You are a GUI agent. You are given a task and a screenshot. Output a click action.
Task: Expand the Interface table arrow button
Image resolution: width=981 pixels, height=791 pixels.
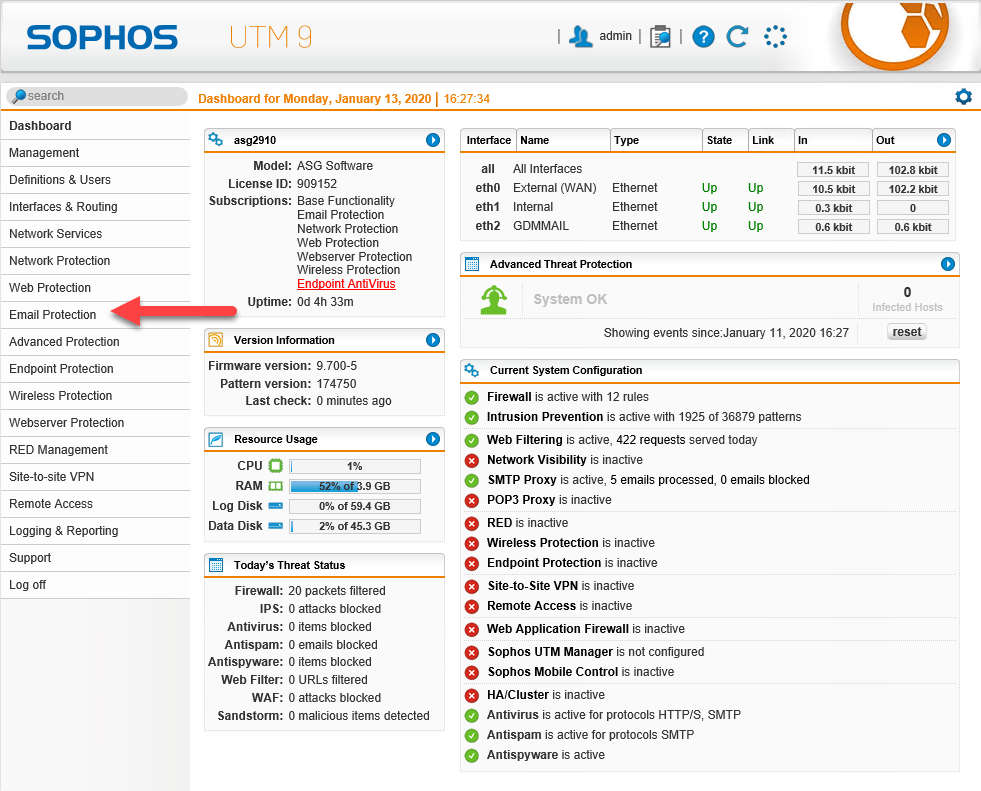[x=943, y=140]
